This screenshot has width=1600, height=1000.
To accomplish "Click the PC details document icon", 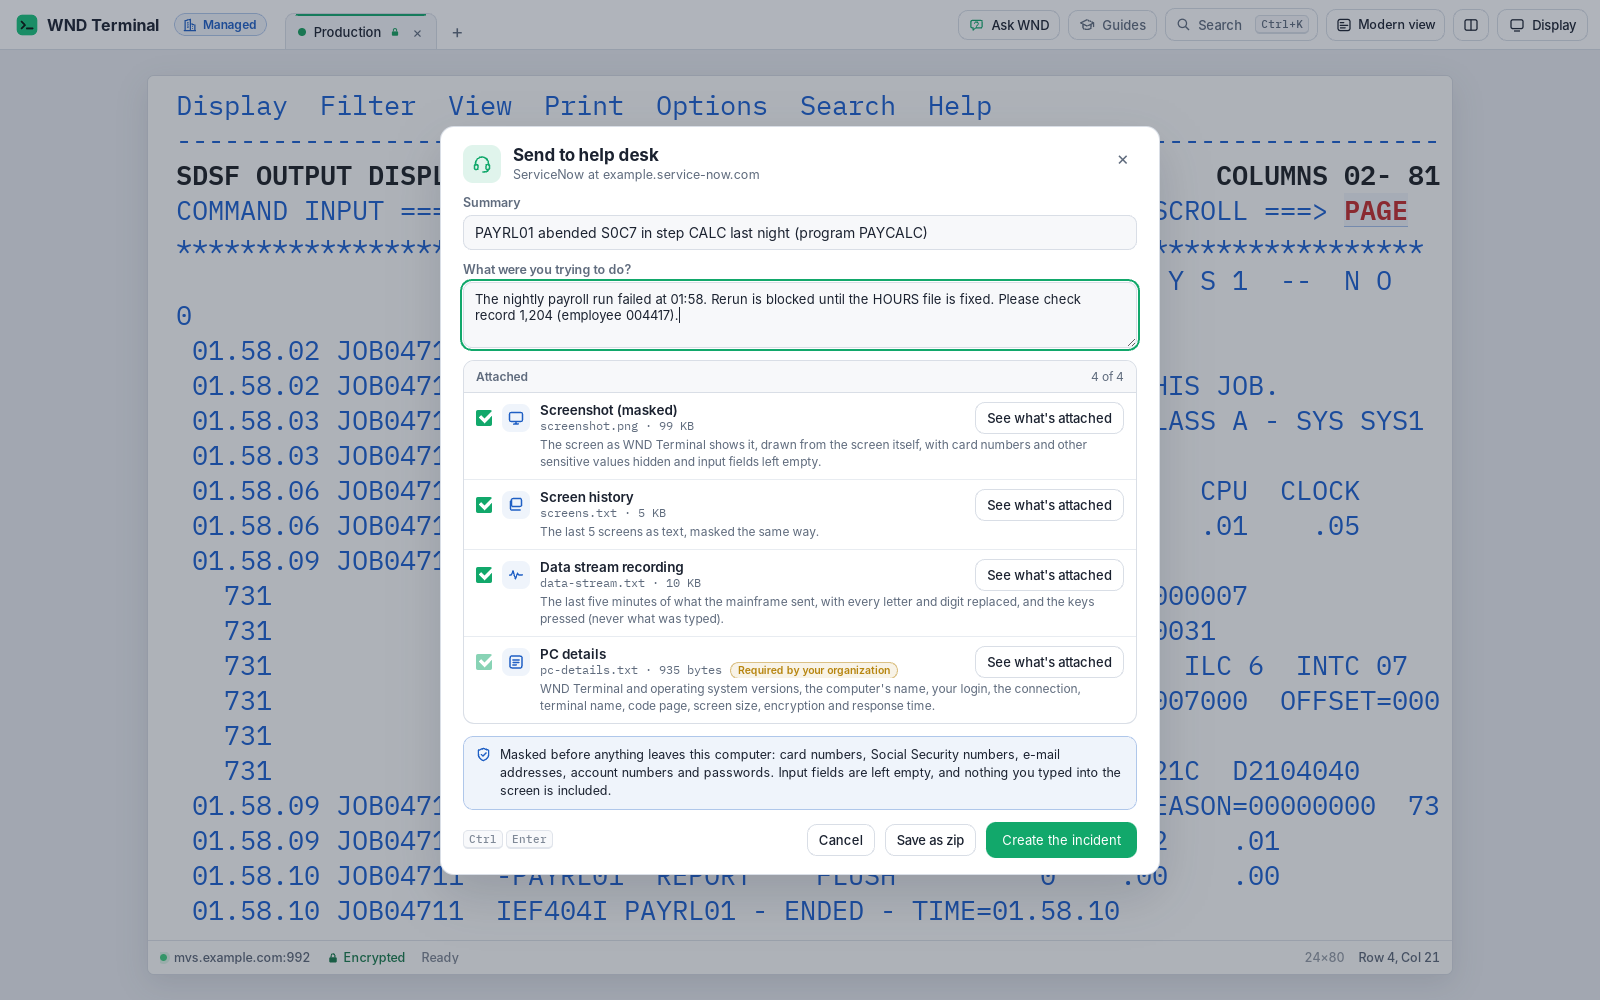I will [x=516, y=662].
